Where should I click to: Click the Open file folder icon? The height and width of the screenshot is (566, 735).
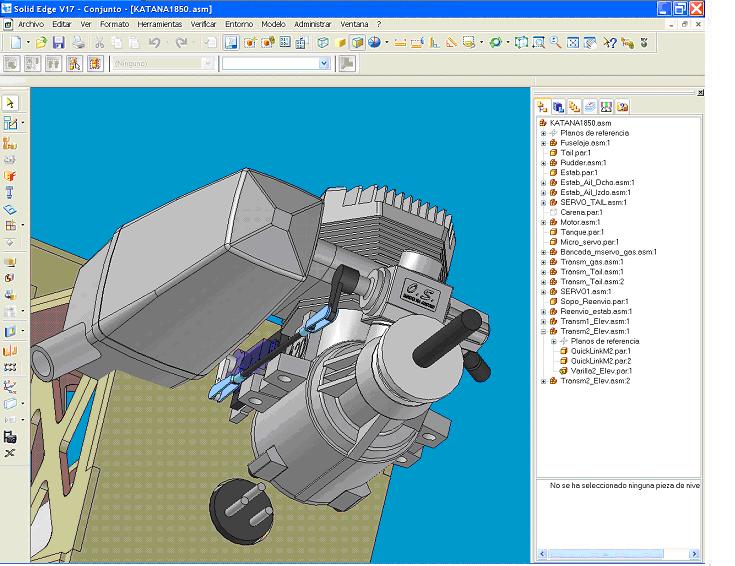click(41, 43)
